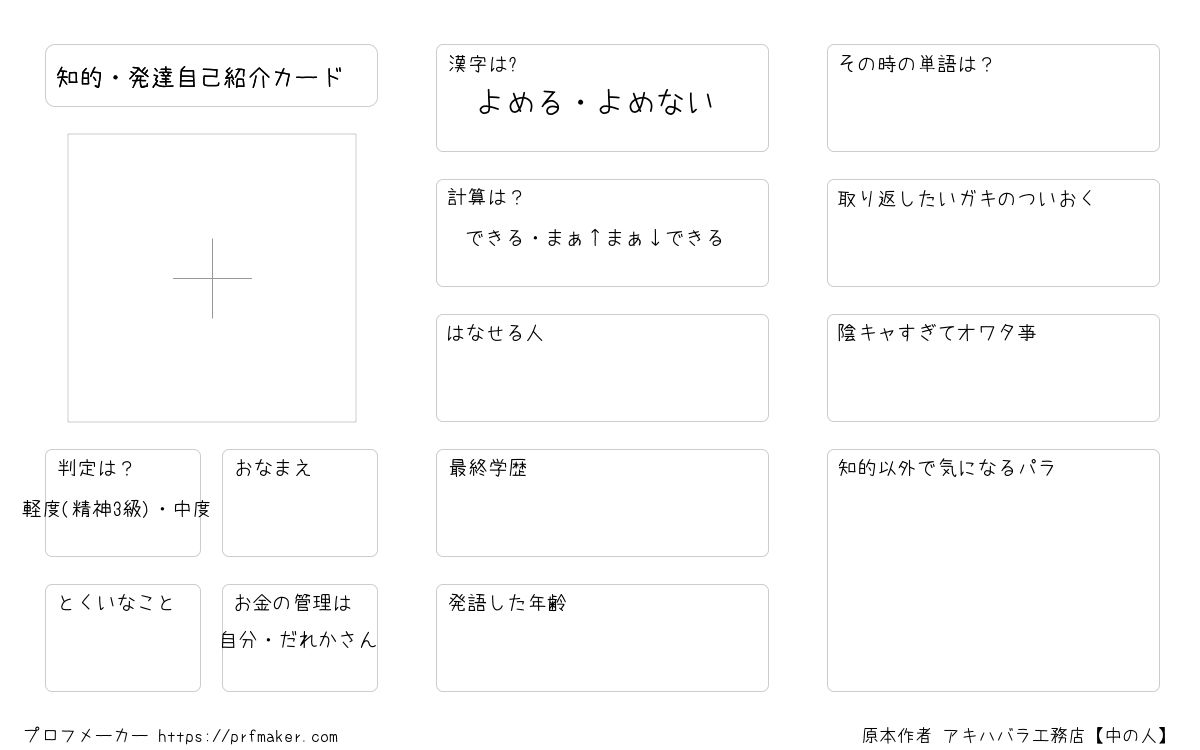Click the 原本作者 アキハバラ工務店 credit text
Image resolution: width=1200 pixels, height=750 pixels.
tap(973, 736)
